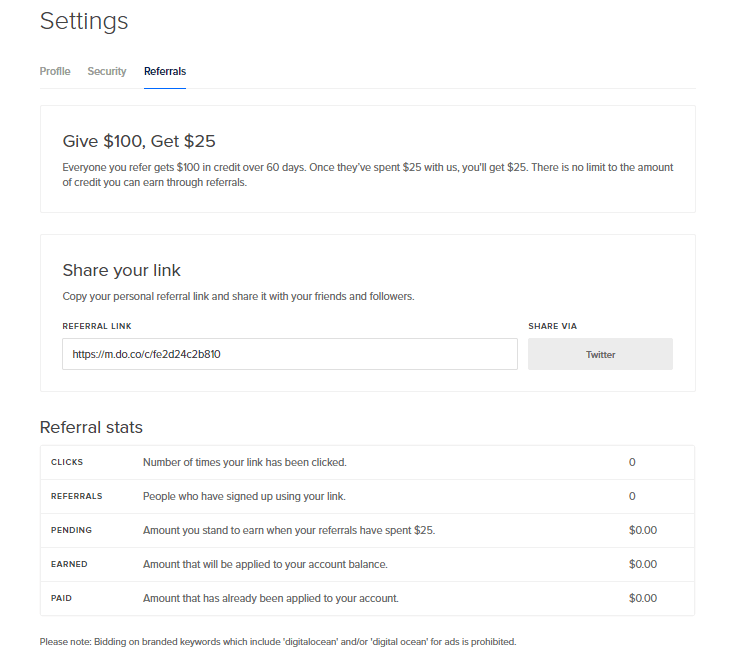The image size is (735, 655).
Task: Switch to the Security tab
Action: 107,71
